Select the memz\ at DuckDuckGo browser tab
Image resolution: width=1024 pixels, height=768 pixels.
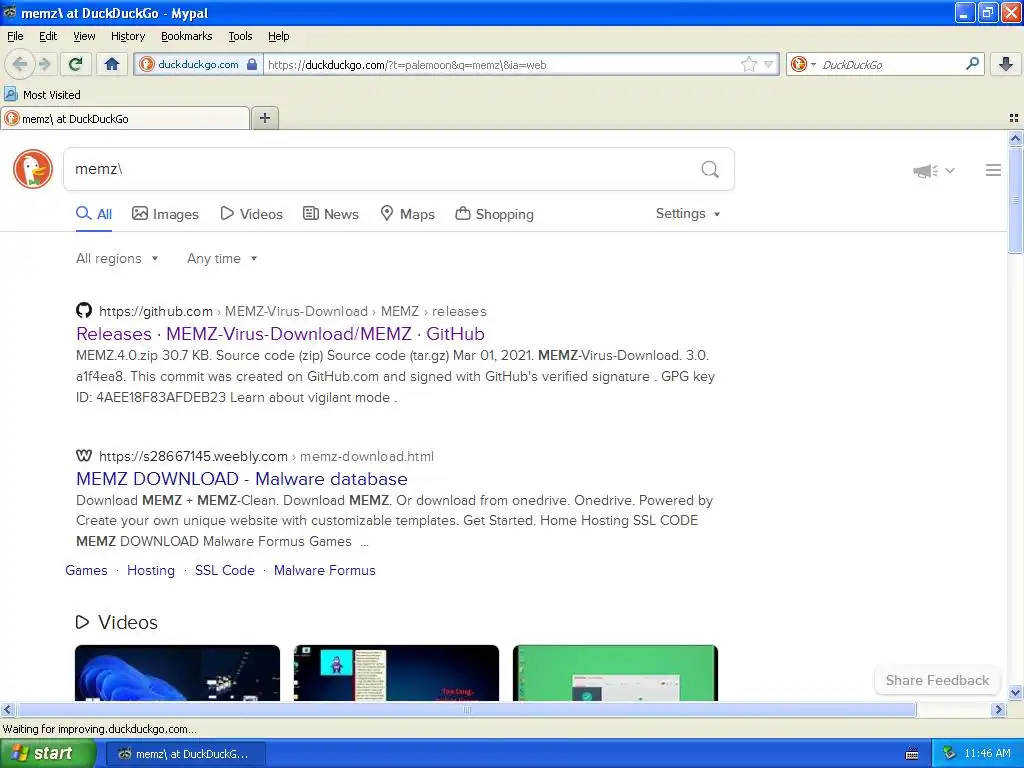click(x=125, y=118)
